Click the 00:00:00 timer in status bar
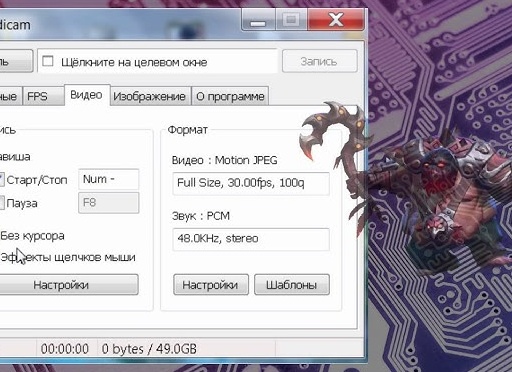Screen dimensions: 512x372 [65, 349]
